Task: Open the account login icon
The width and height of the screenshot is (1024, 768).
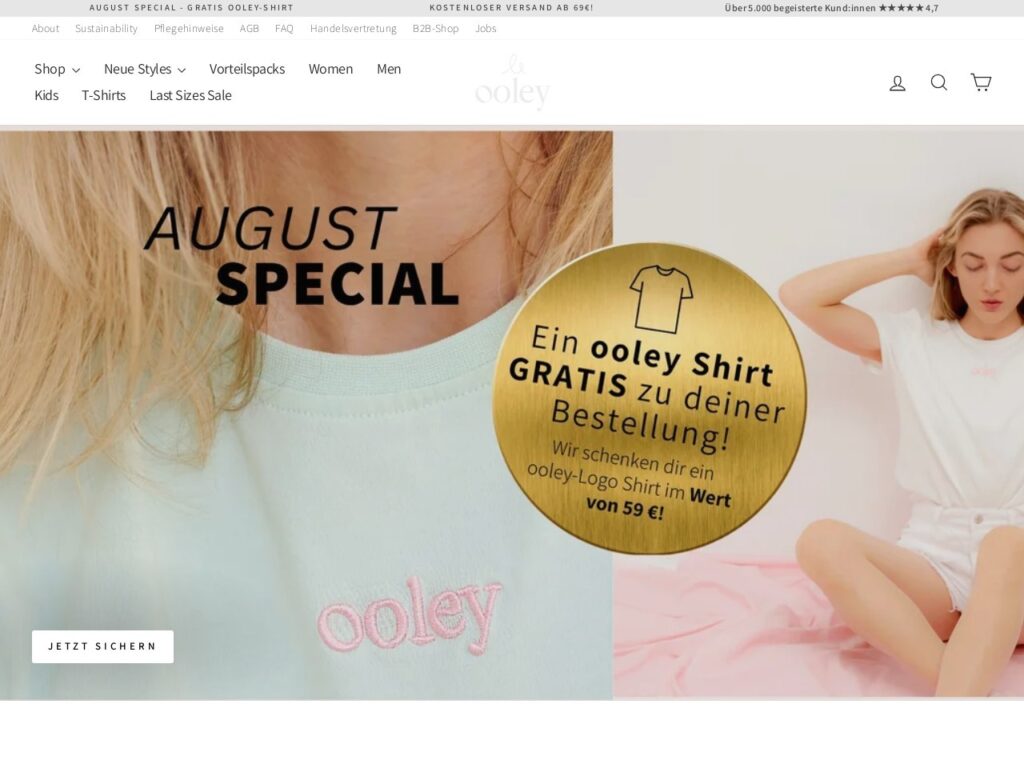Action: (x=897, y=83)
